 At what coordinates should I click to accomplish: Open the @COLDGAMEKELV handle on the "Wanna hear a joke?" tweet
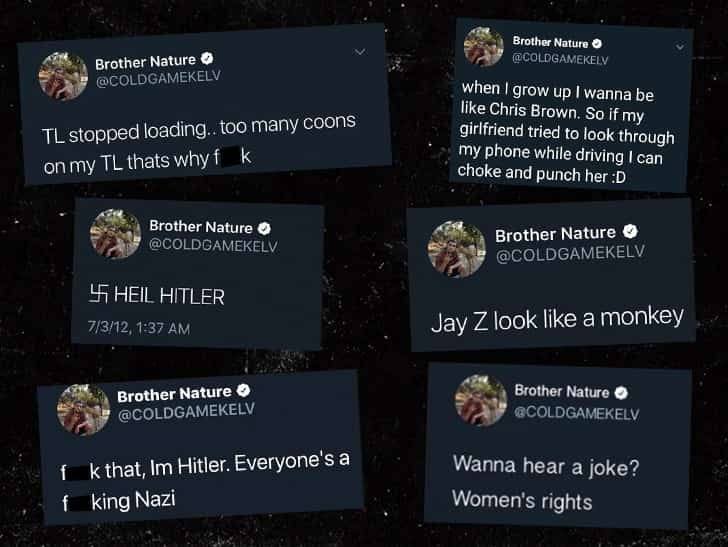click(x=577, y=412)
